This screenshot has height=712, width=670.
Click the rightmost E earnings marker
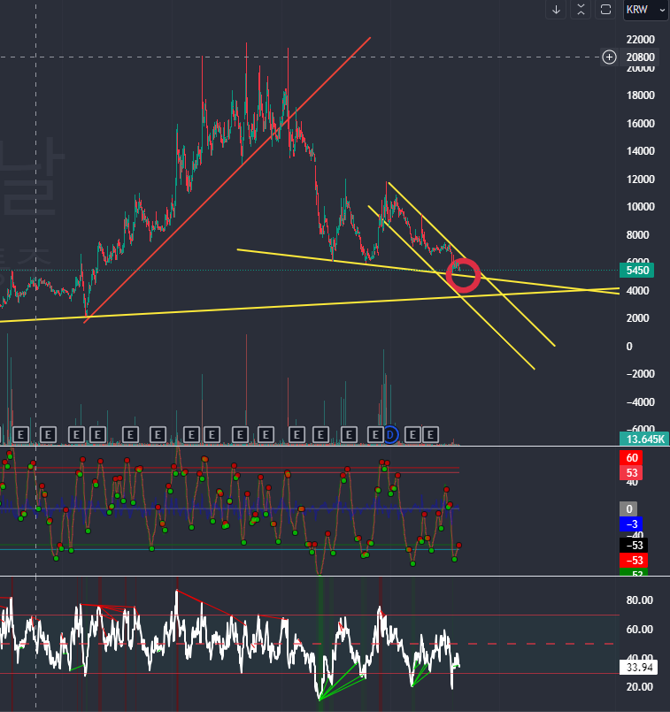pyautogui.click(x=430, y=435)
